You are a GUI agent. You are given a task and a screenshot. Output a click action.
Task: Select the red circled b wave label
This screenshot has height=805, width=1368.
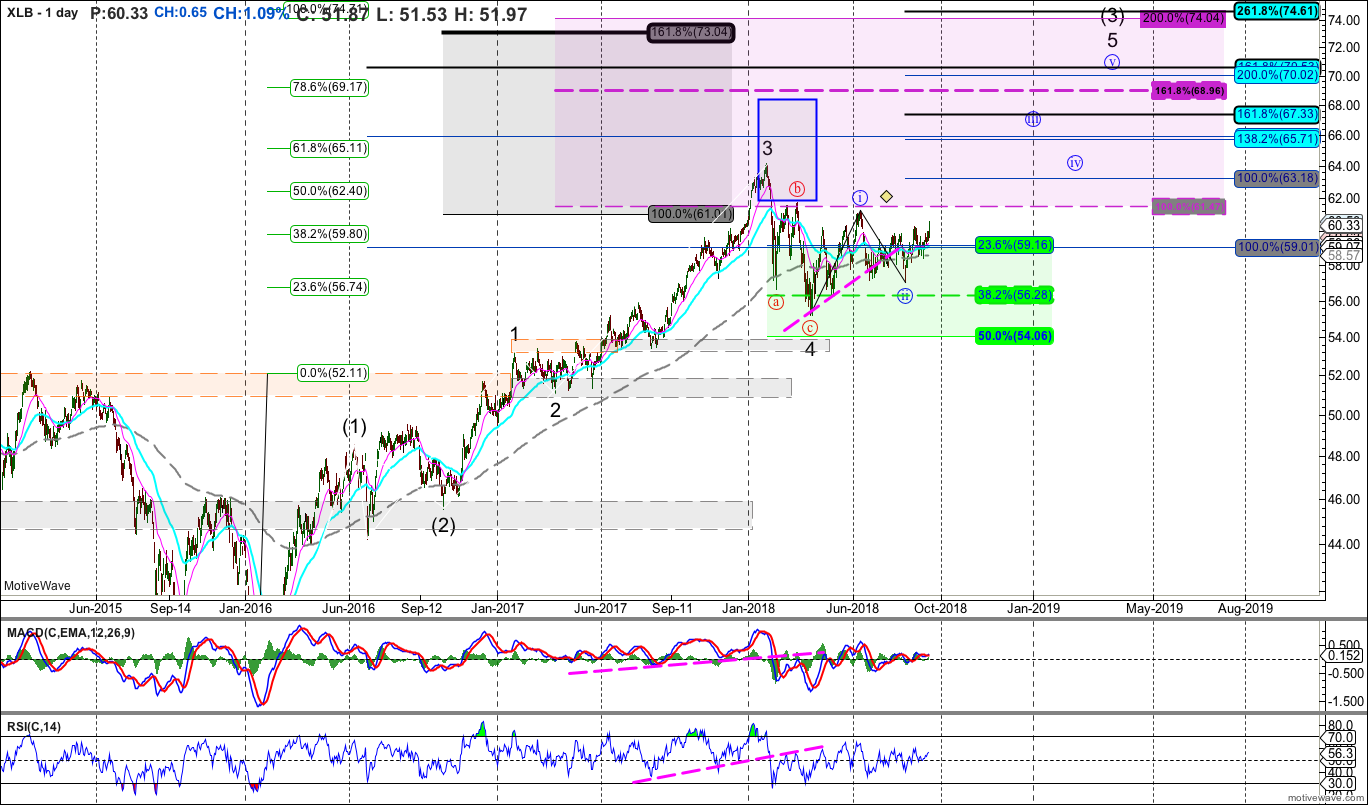point(797,188)
